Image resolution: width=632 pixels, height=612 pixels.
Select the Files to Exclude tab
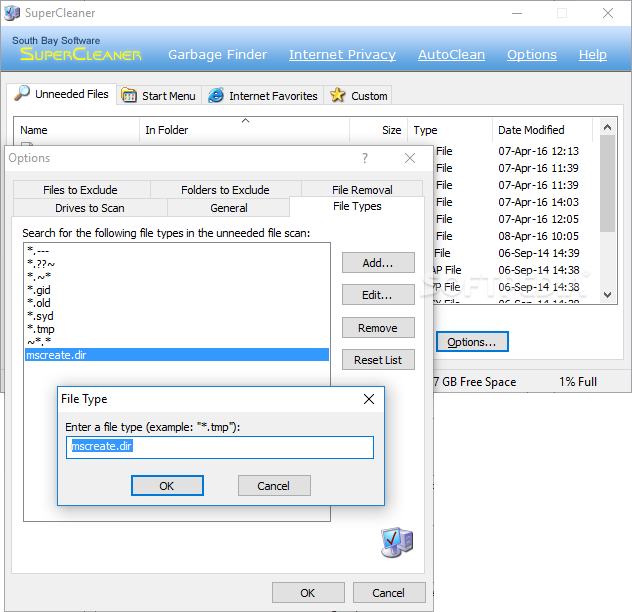[x=81, y=190]
